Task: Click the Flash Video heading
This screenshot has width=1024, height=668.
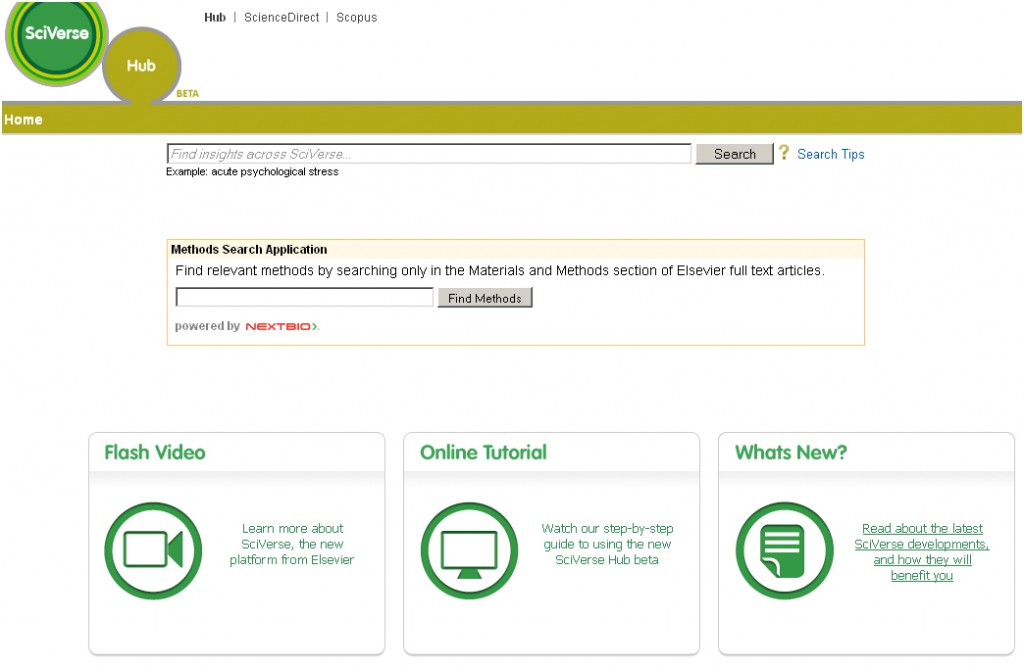Action: point(155,453)
